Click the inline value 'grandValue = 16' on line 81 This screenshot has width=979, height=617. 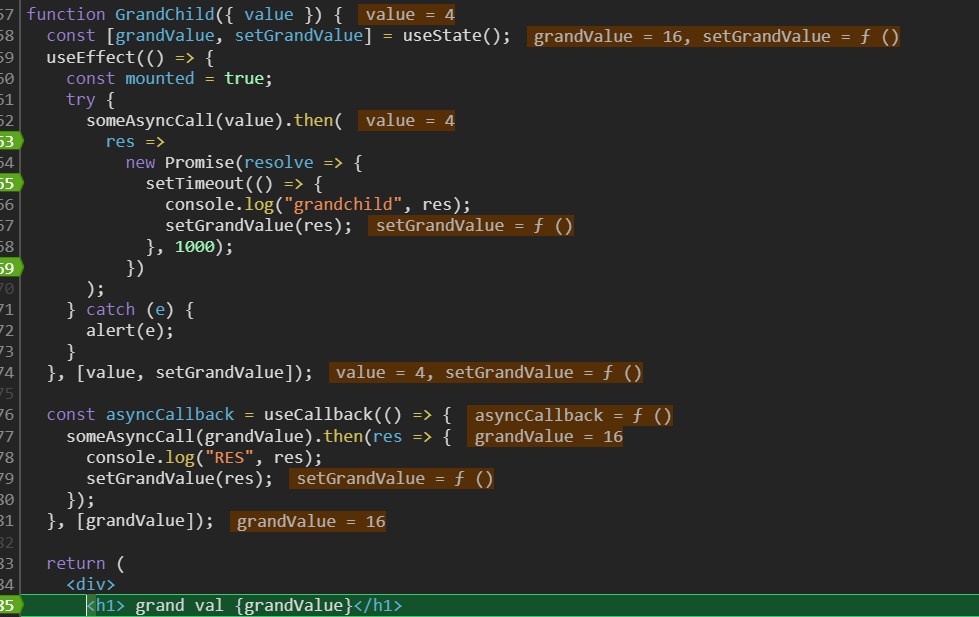pyautogui.click(x=308, y=521)
